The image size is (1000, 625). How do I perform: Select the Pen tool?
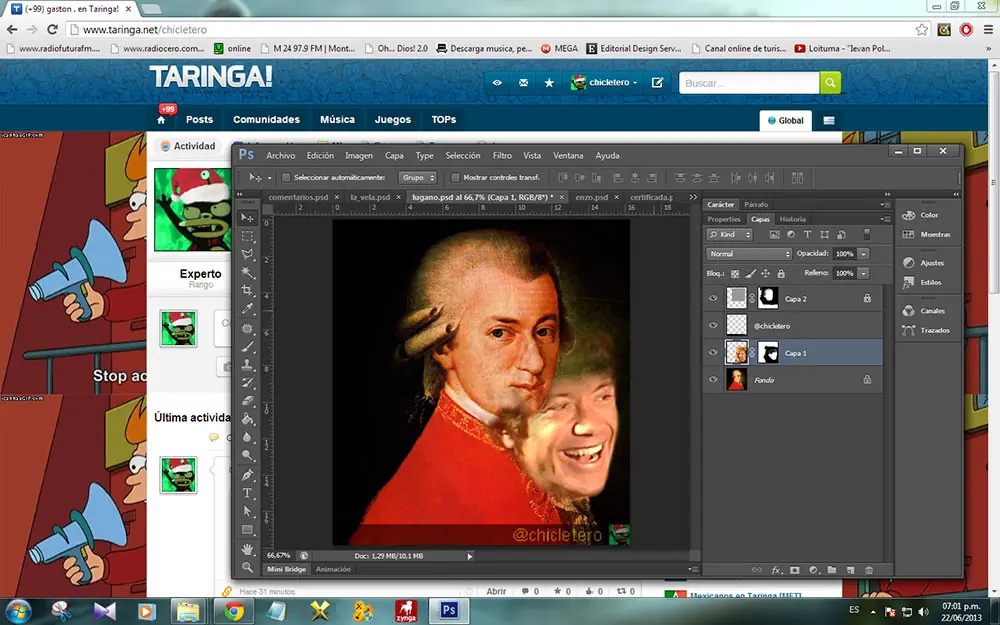coord(247,475)
